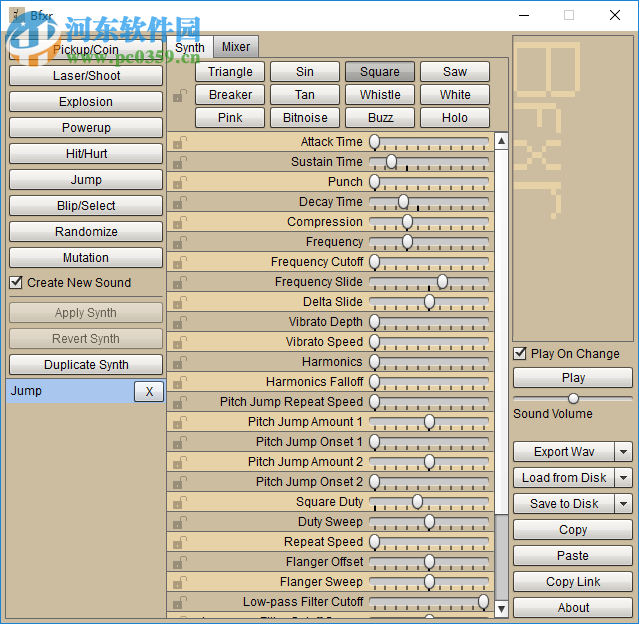Screen dimensions: 639x624
Task: Toggle the lock icon beside Attack Time
Action: click(x=180, y=142)
